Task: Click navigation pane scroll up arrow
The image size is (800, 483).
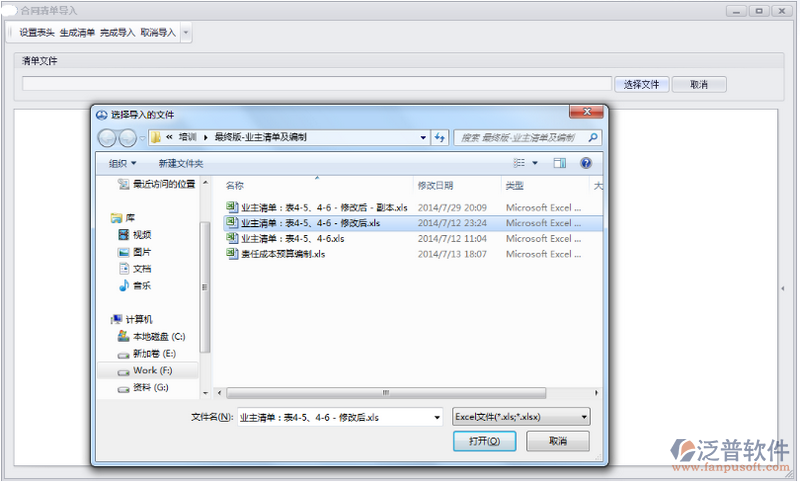Action: point(205,183)
